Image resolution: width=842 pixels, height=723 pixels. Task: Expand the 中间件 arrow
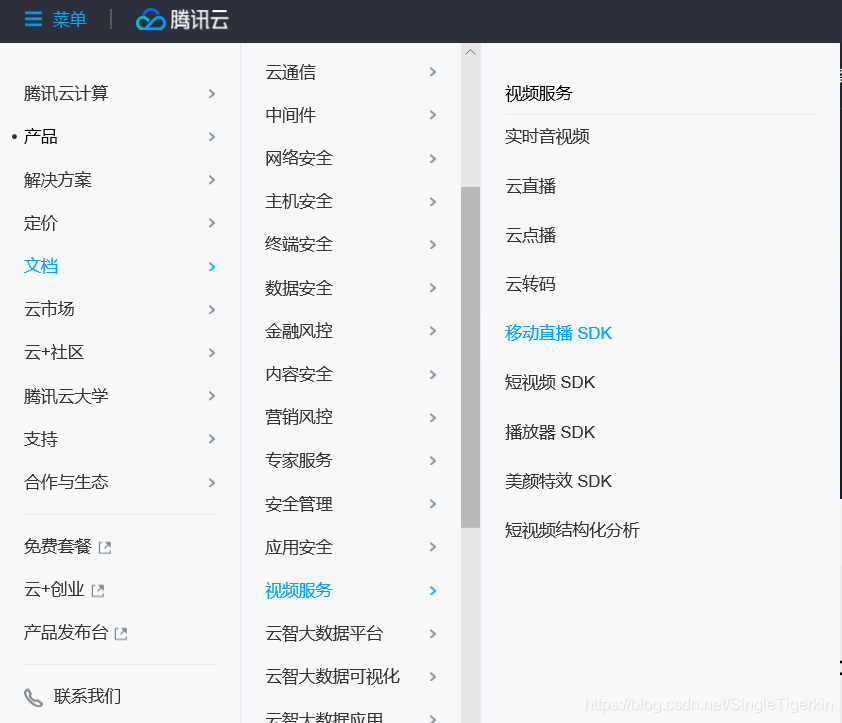[433, 115]
